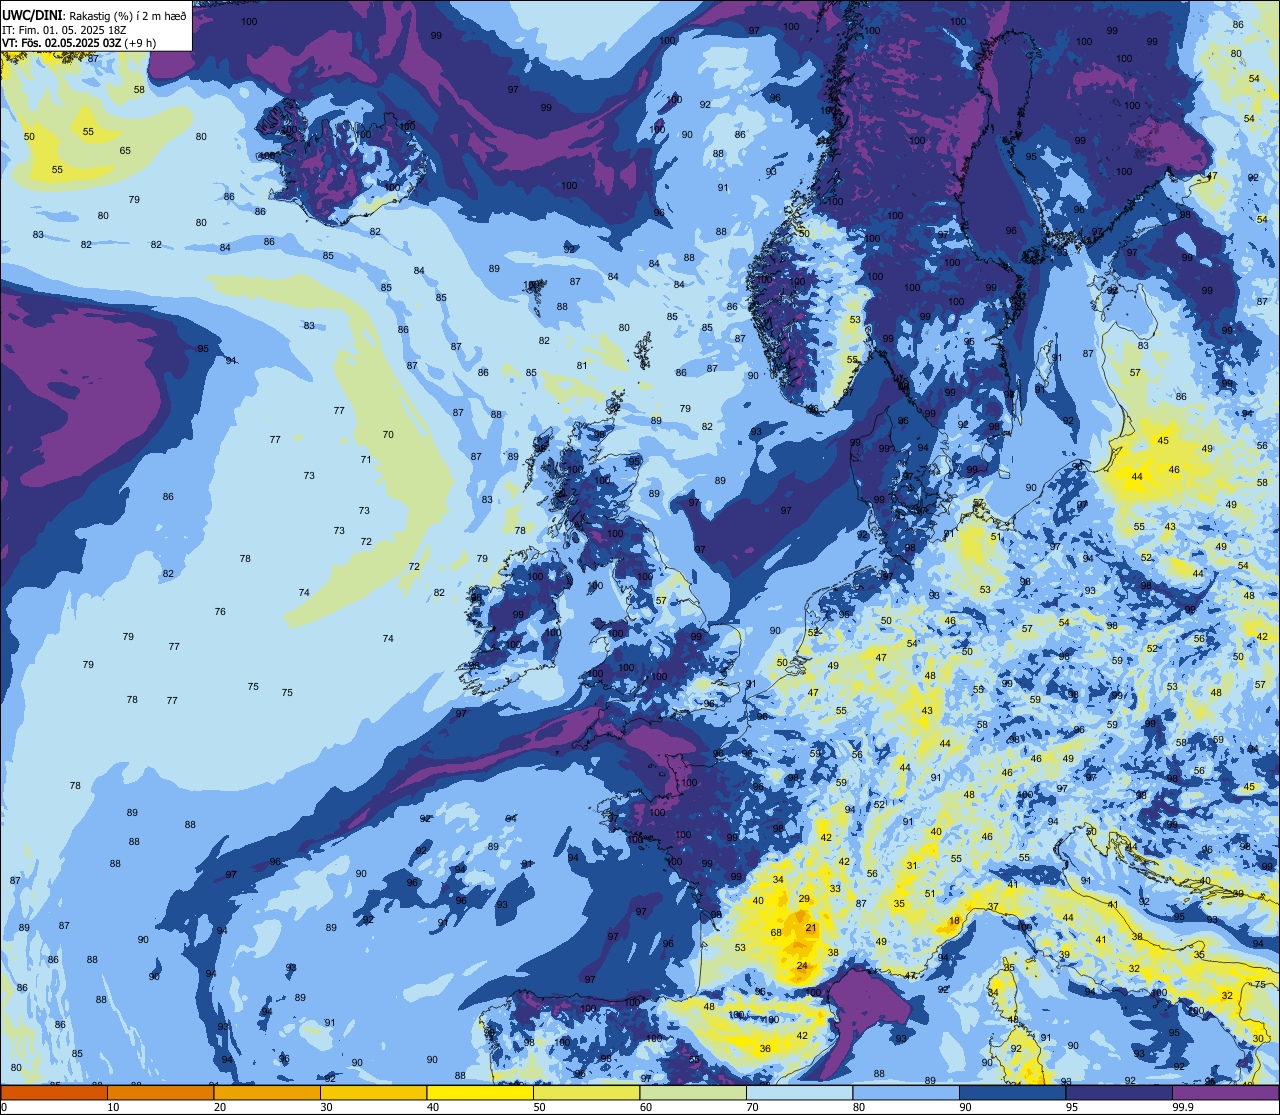Click the humidity value "70" in the Atlantic pale green band
Image resolution: width=1280 pixels, height=1115 pixels.
[x=388, y=435]
